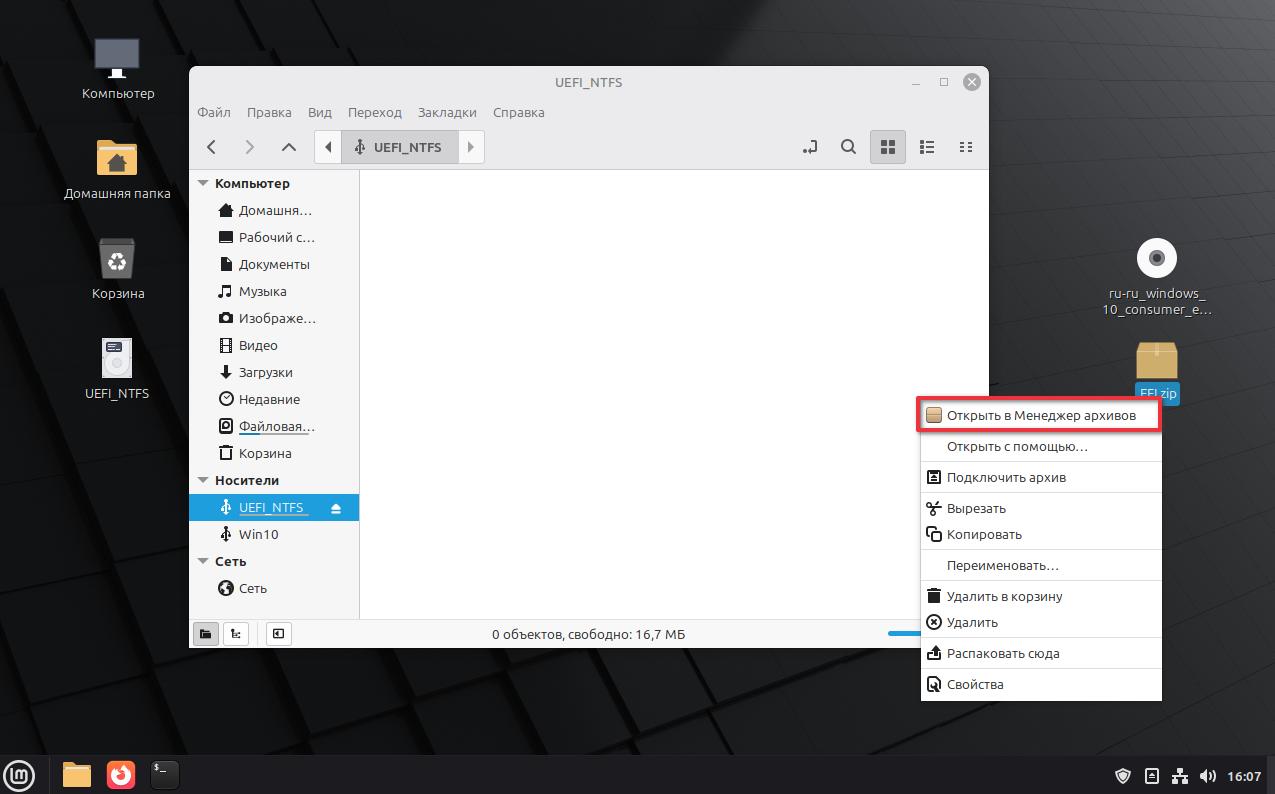
Task: Click the path bar left scroll arrow
Action: [328, 147]
